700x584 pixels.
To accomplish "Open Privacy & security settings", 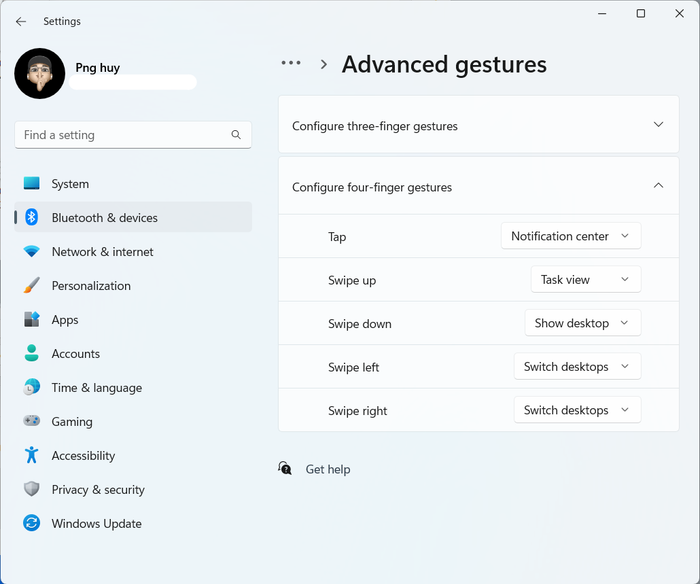I will pyautogui.click(x=133, y=489).
